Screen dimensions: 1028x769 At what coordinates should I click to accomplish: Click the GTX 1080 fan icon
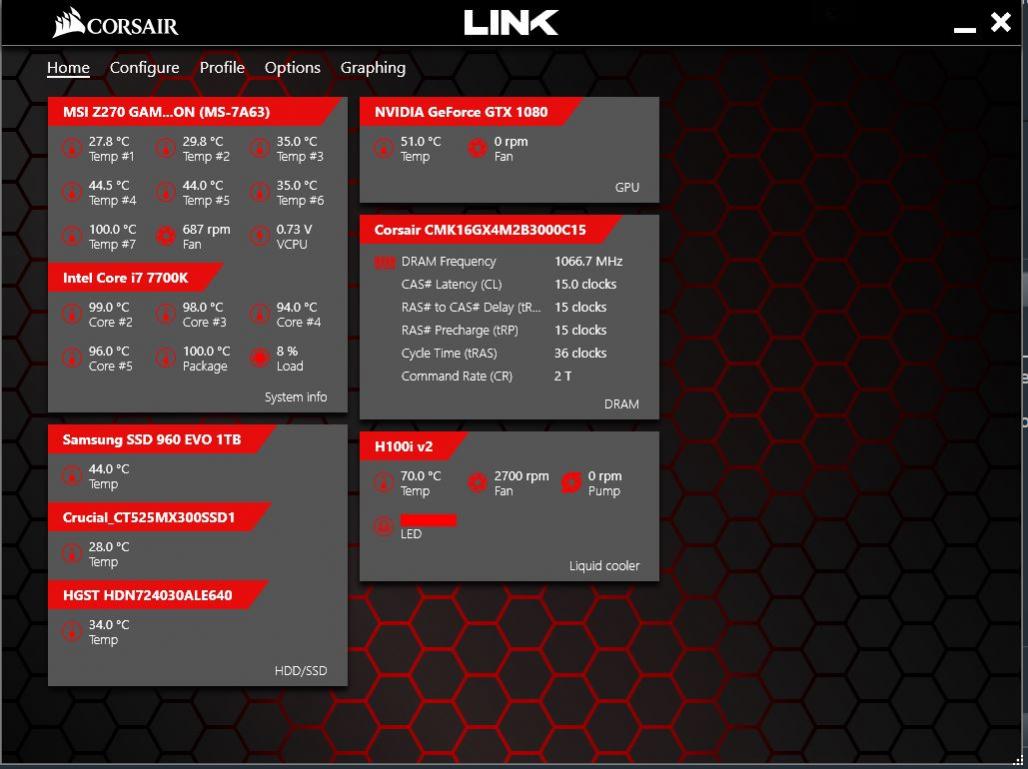point(477,149)
